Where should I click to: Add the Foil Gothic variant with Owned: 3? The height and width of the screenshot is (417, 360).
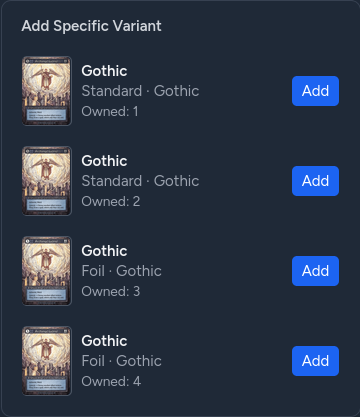coord(315,271)
